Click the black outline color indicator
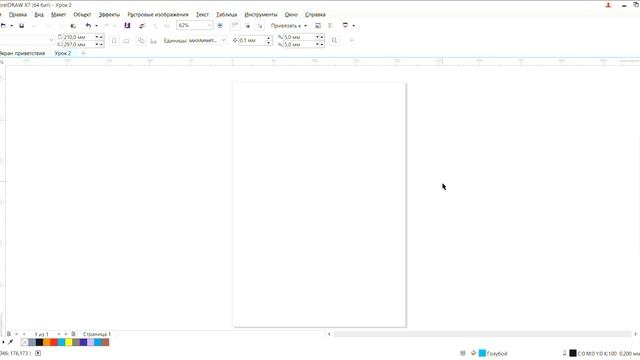This screenshot has width=640, height=360. tap(573, 353)
